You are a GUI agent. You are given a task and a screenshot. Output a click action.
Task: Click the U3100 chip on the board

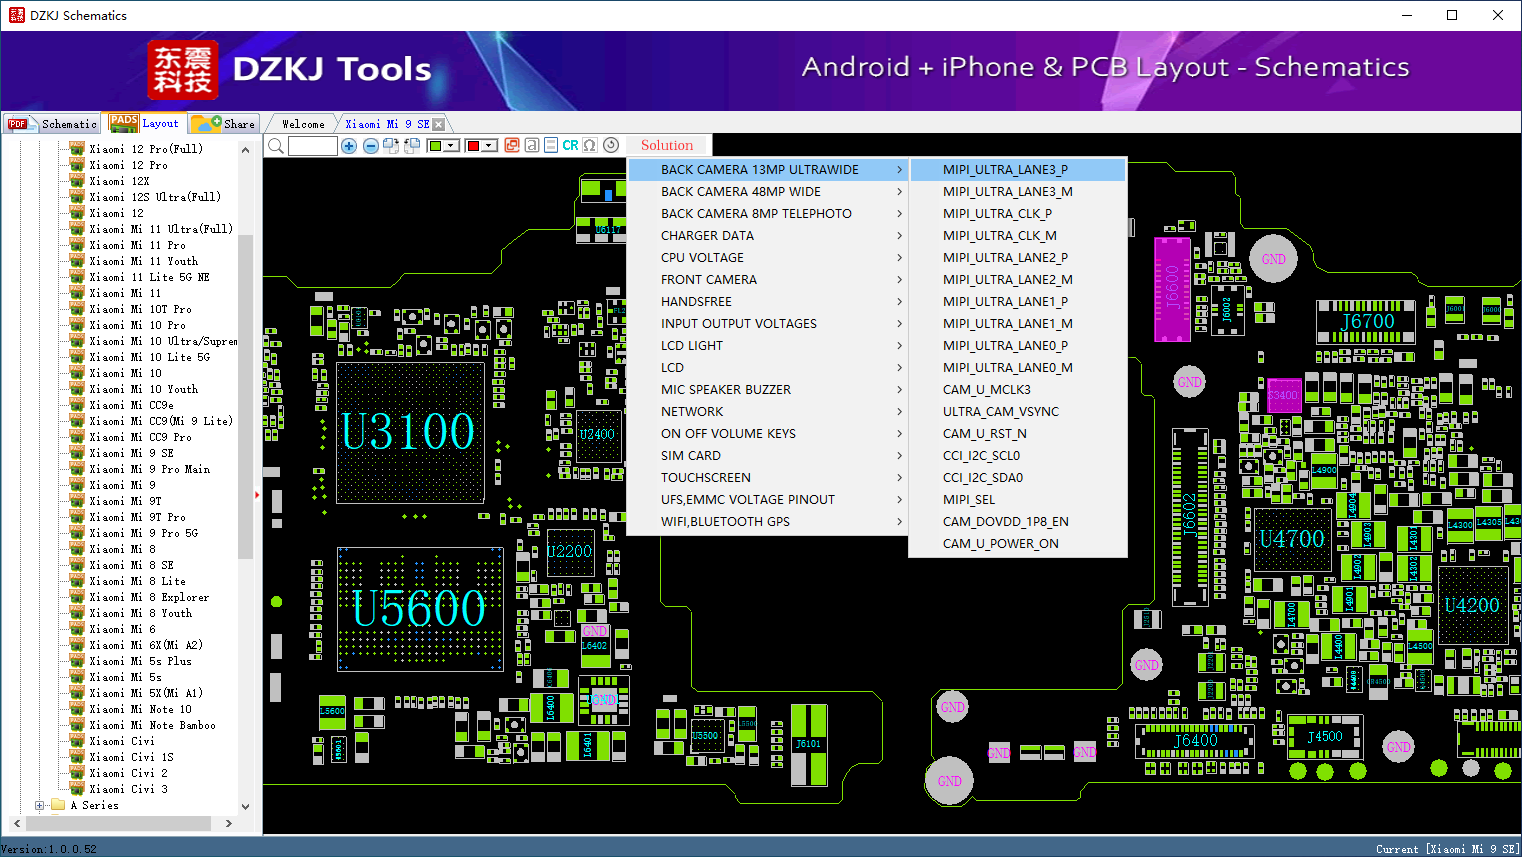coord(410,432)
